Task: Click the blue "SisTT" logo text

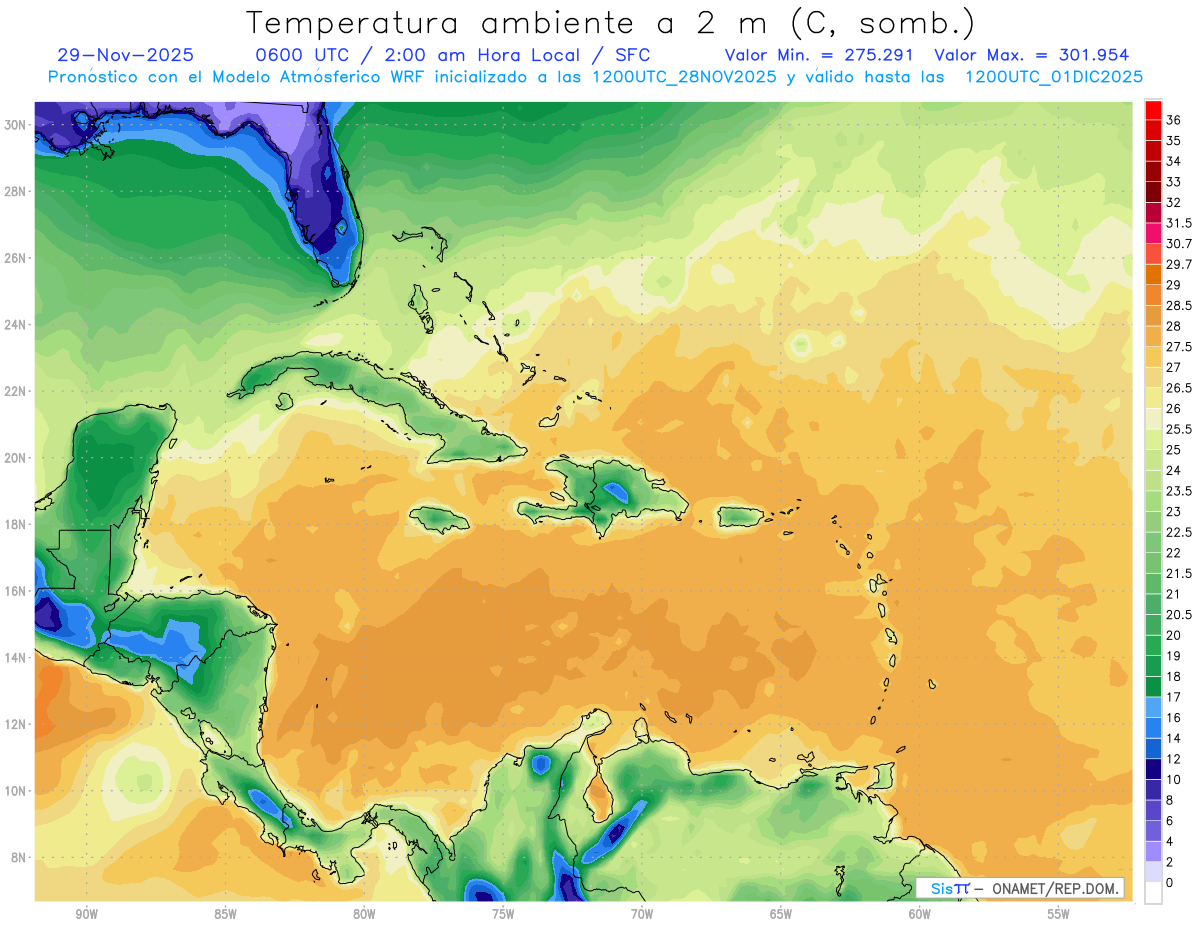Action: [950, 888]
